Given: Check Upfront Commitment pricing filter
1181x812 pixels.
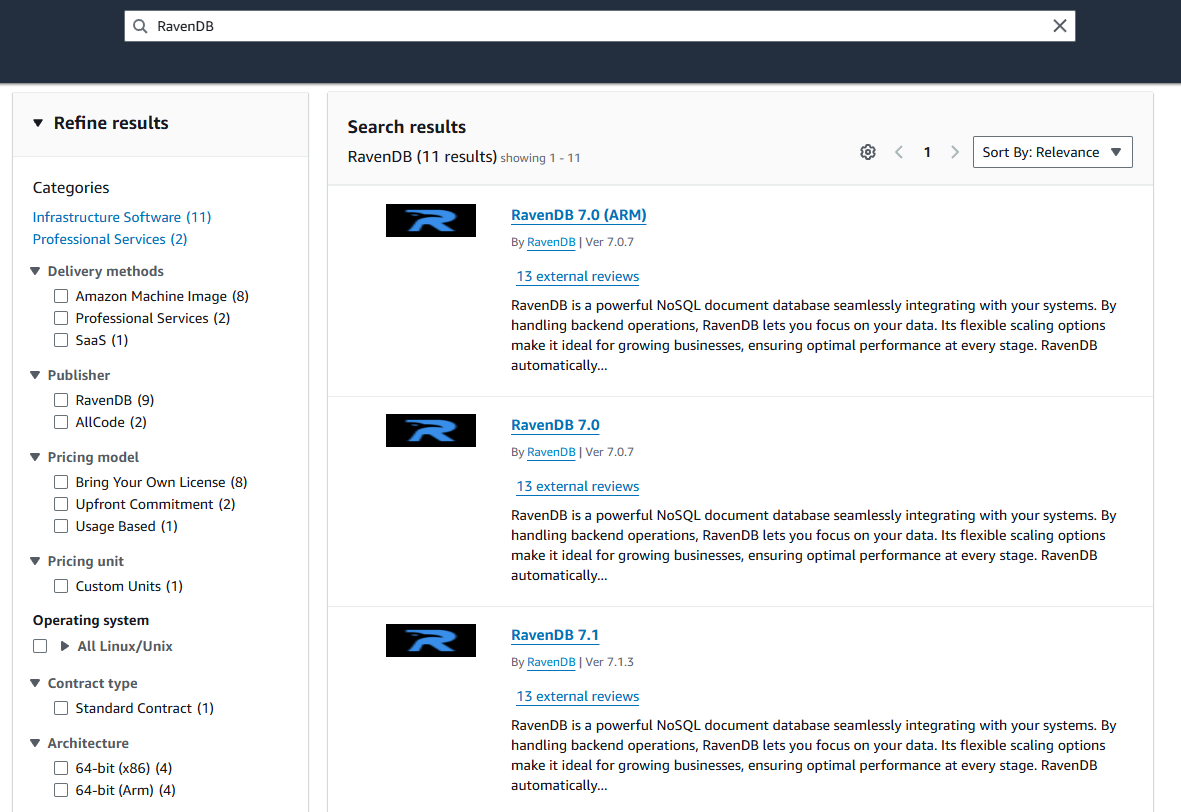Looking at the screenshot, I should (x=61, y=504).
